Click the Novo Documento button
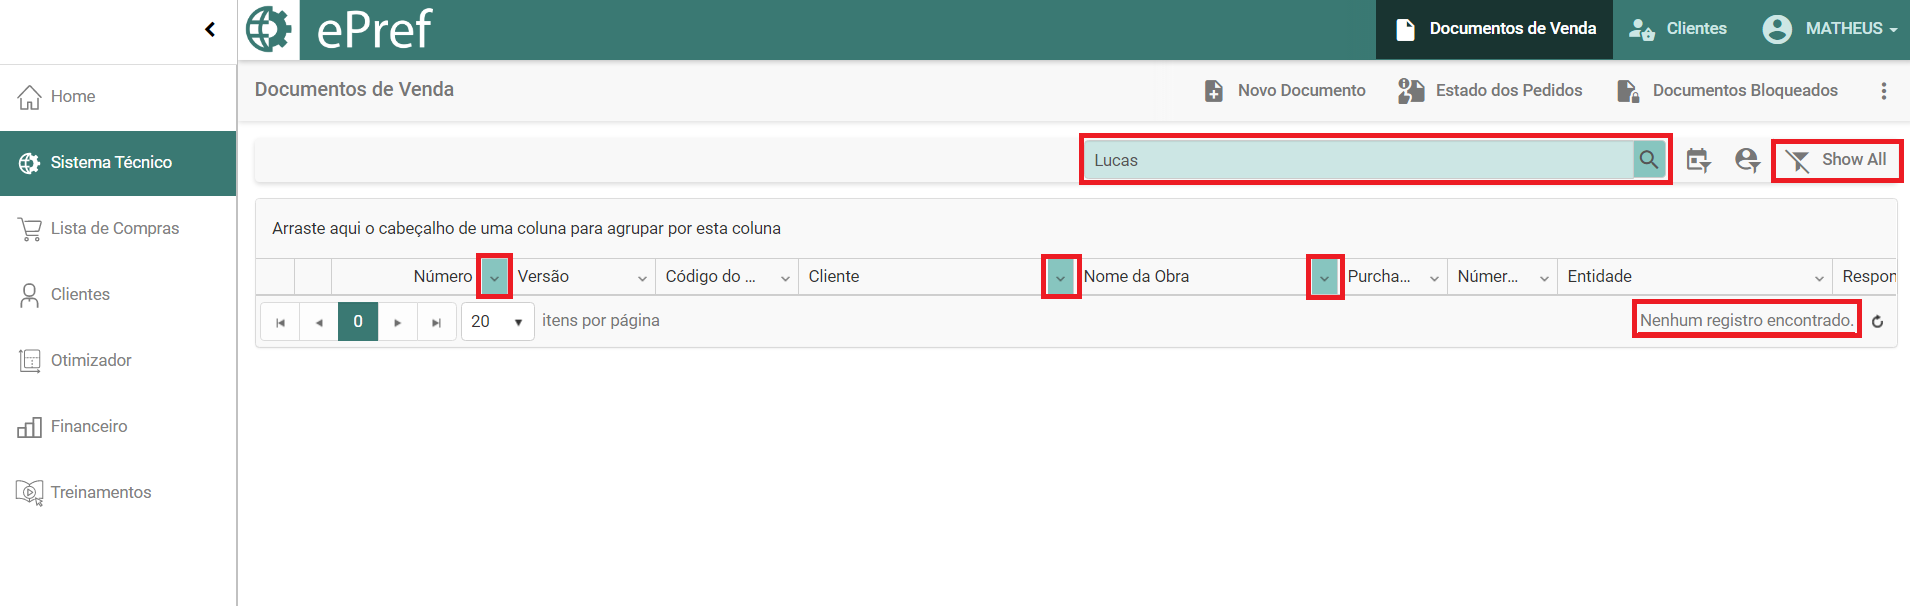Viewport: 1910px width, 606px height. [1285, 91]
